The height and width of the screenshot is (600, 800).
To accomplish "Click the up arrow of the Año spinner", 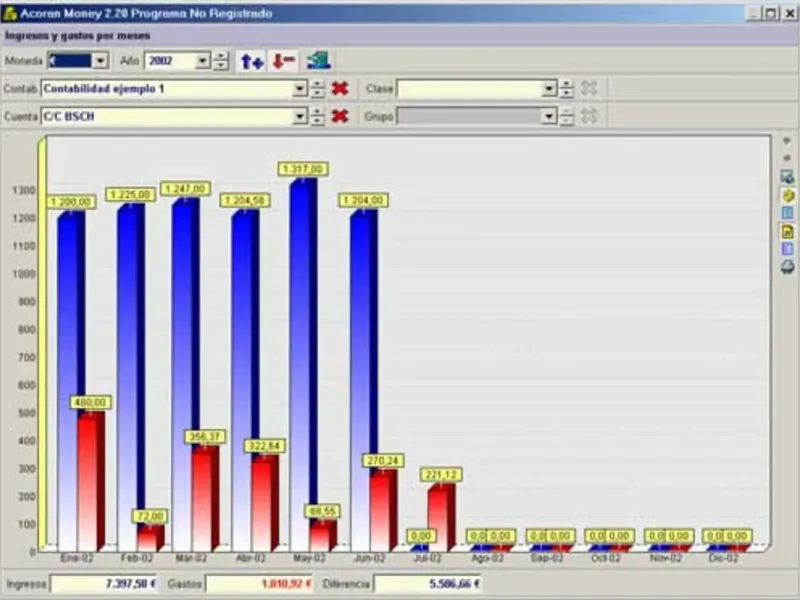I will (220, 56).
